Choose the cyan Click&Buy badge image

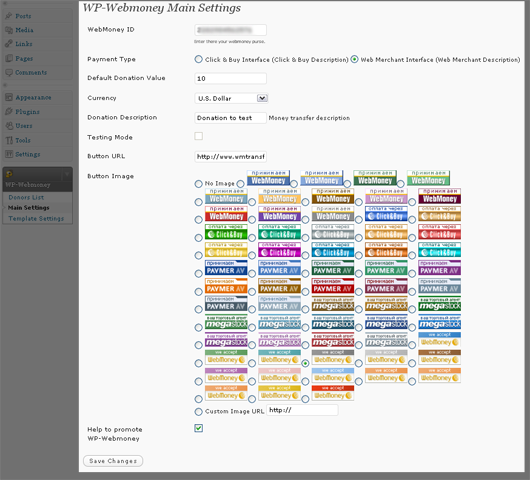pyautogui.click(x=439, y=250)
